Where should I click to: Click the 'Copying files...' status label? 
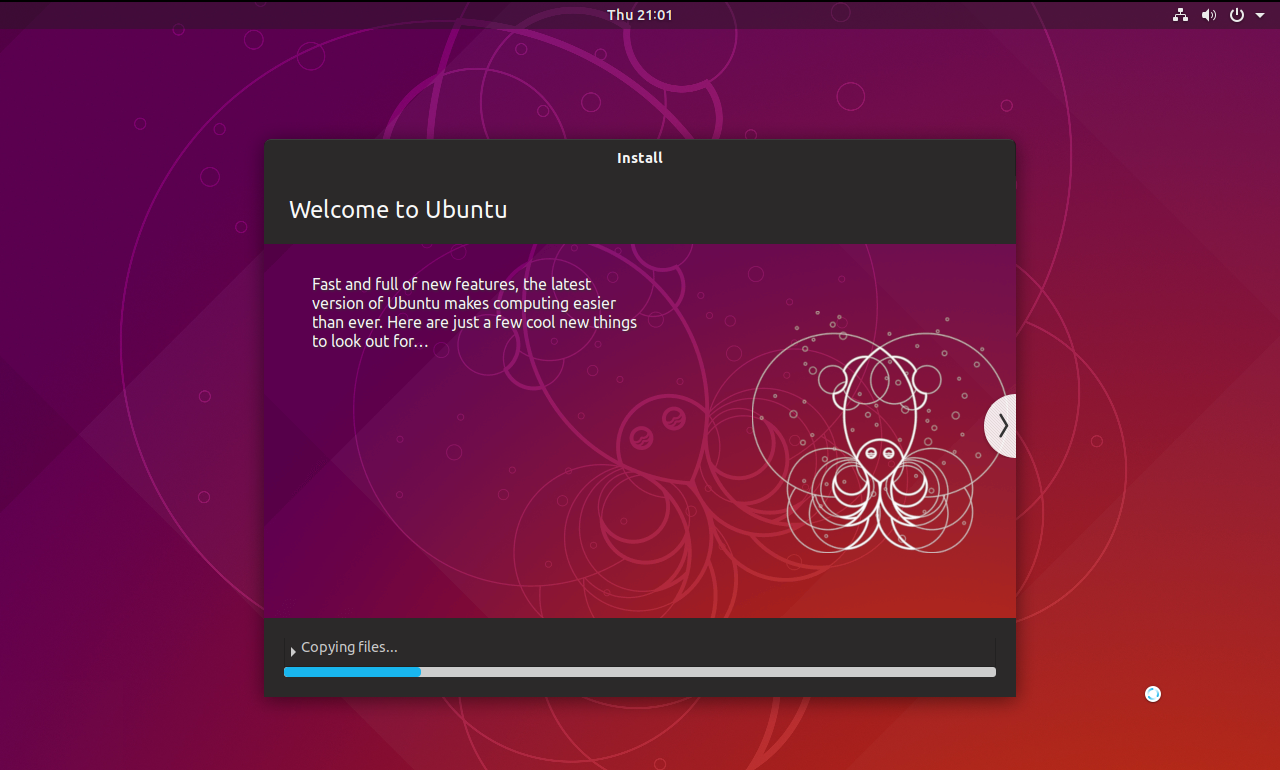point(349,647)
